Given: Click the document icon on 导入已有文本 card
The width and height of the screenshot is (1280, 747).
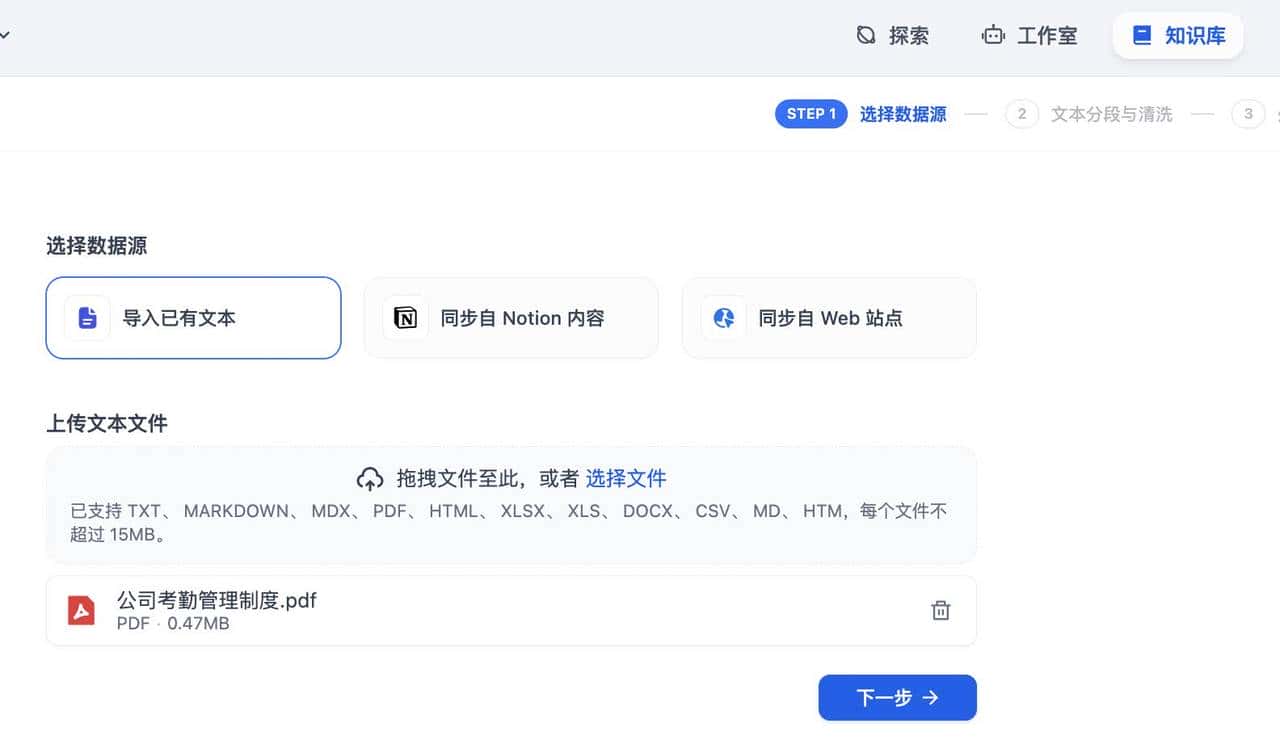Looking at the screenshot, I should [x=86, y=318].
